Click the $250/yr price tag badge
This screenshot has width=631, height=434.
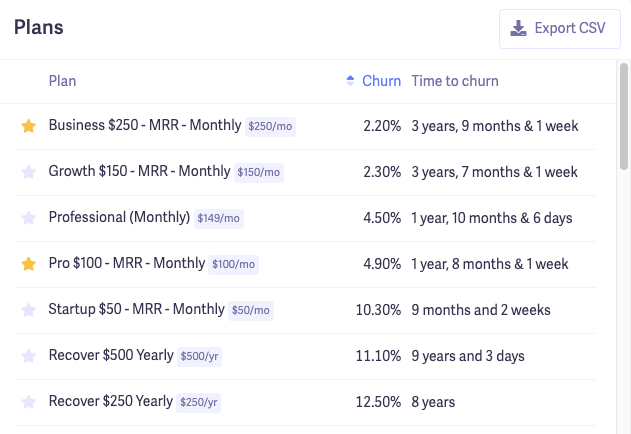[x=198, y=403]
